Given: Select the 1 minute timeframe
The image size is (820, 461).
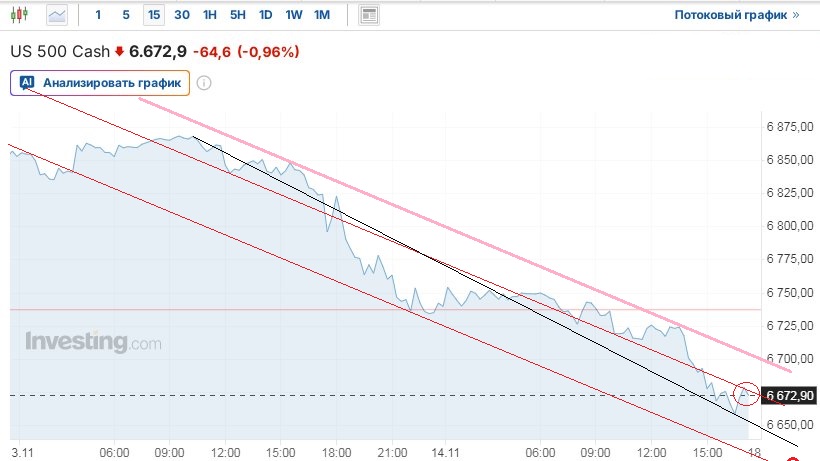Looking at the screenshot, I should [x=98, y=15].
